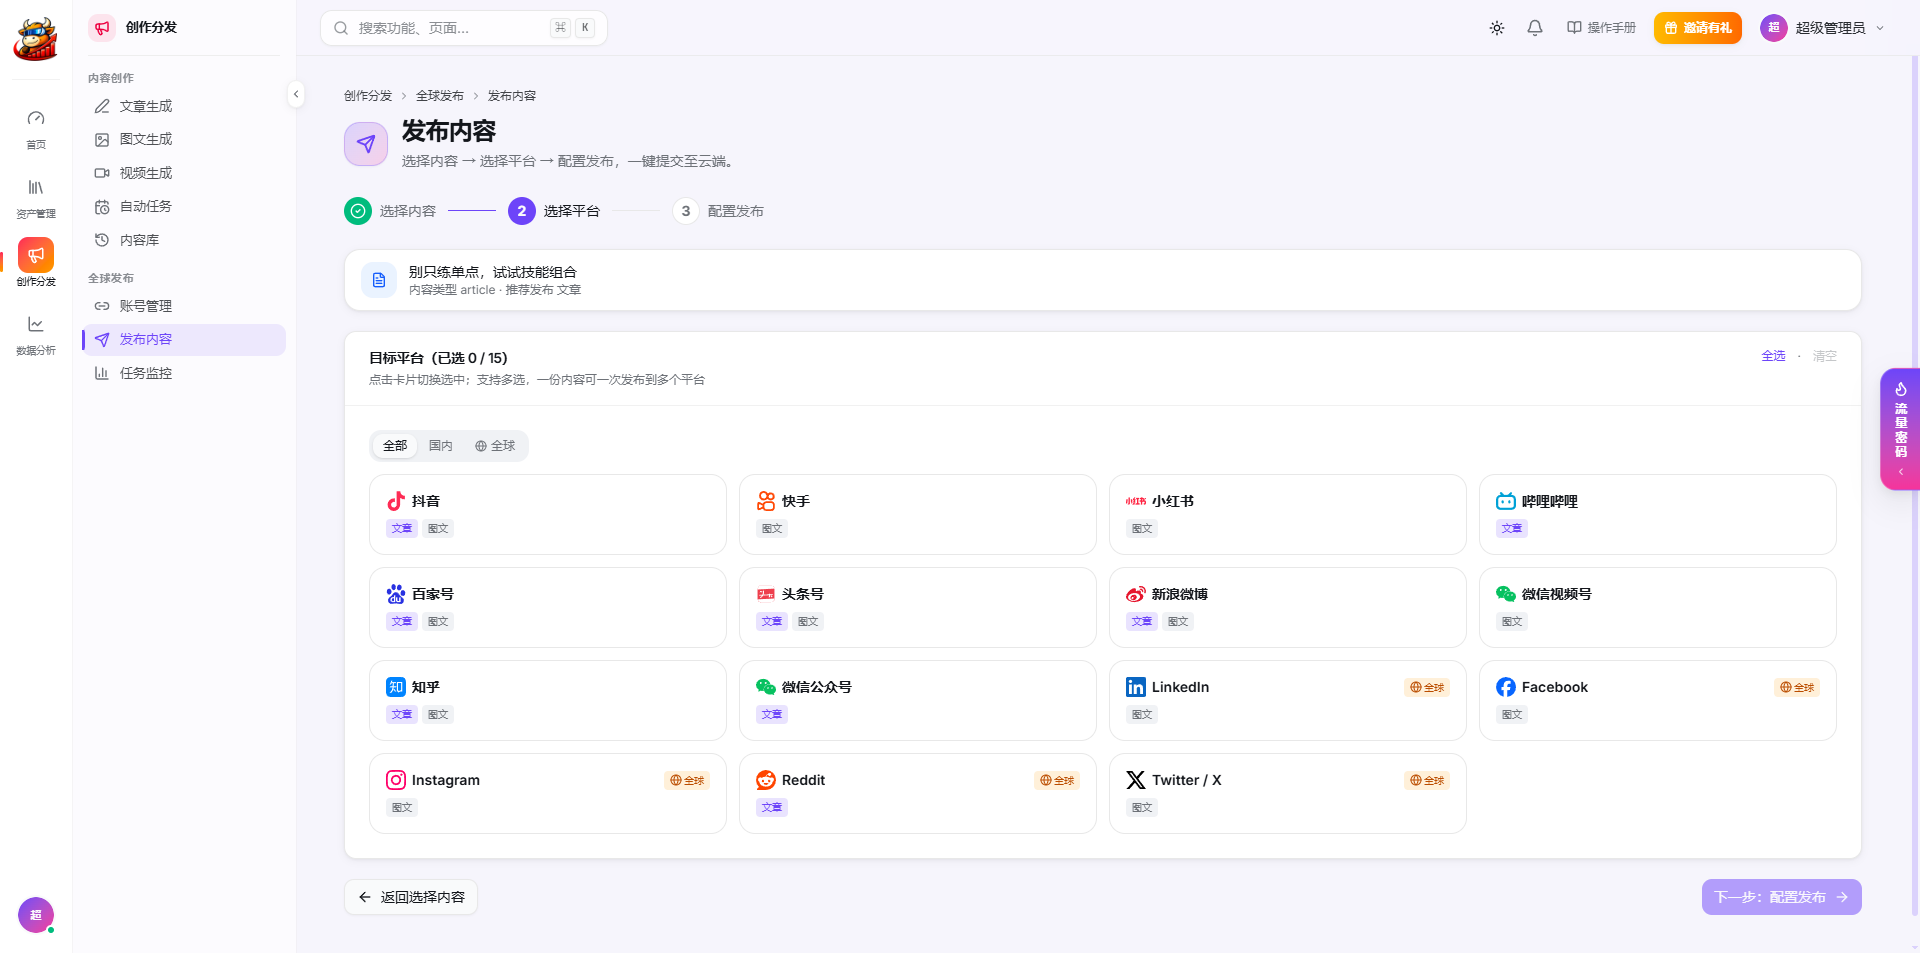The width and height of the screenshot is (1920, 953).
Task: Open 任务监控 in sidebar
Action: pyautogui.click(x=184, y=373)
